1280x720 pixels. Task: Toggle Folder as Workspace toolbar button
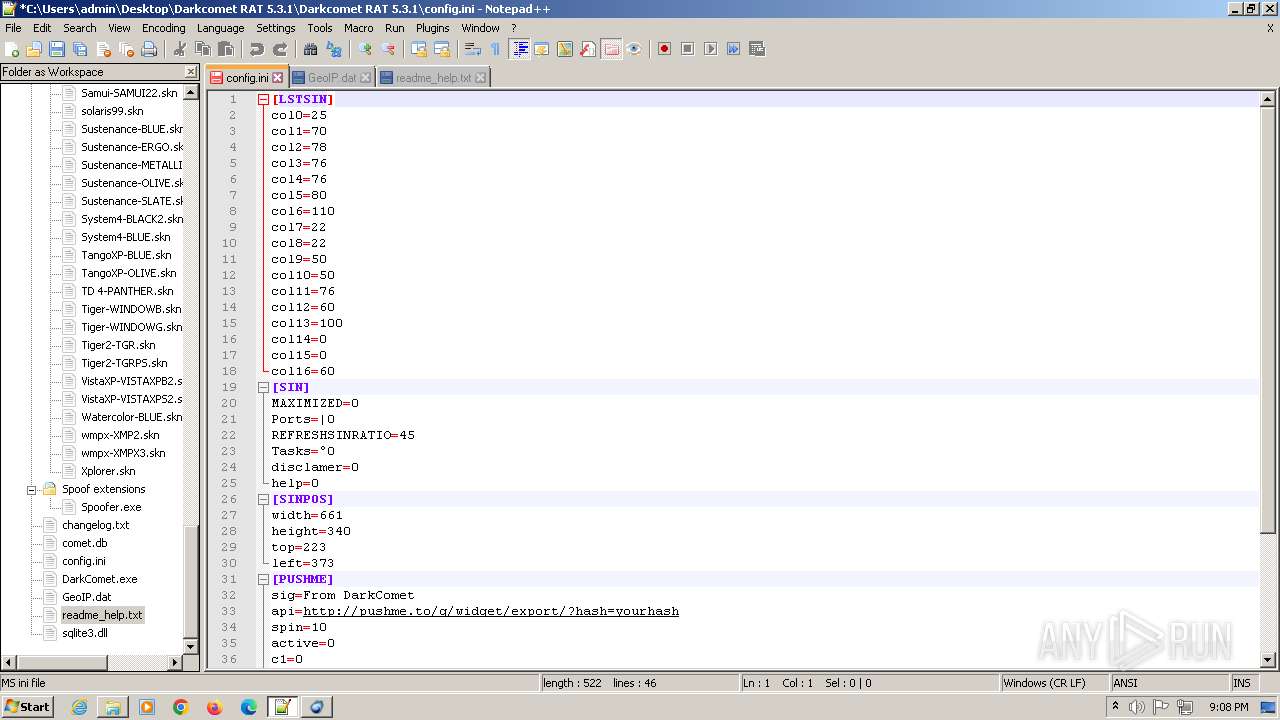coord(611,49)
